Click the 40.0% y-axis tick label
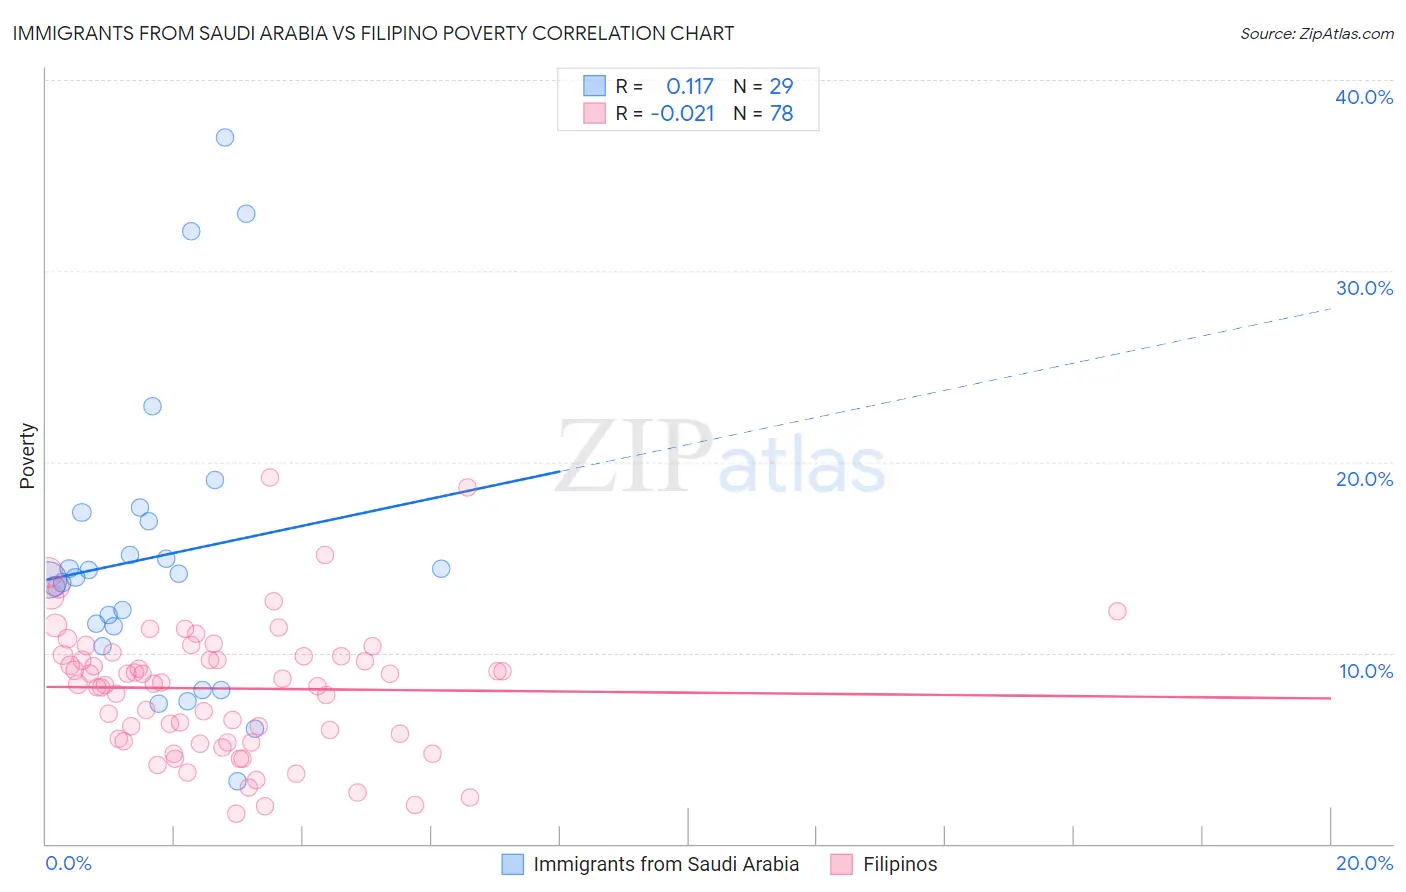Image resolution: width=1406 pixels, height=892 pixels. click(1364, 97)
